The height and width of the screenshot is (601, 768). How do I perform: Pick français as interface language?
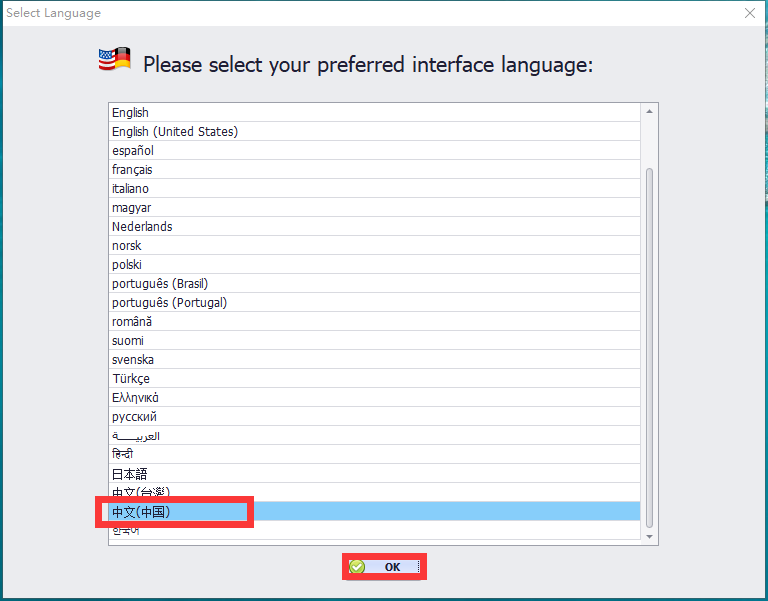(374, 169)
